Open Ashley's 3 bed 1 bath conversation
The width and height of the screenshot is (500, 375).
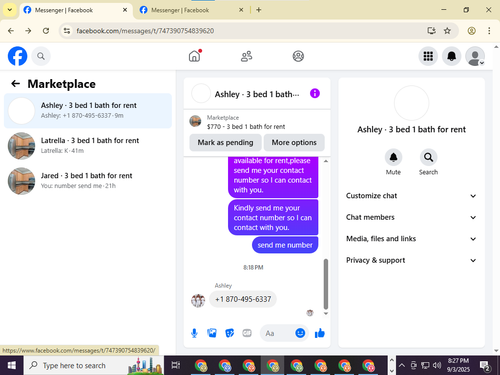tap(88, 111)
